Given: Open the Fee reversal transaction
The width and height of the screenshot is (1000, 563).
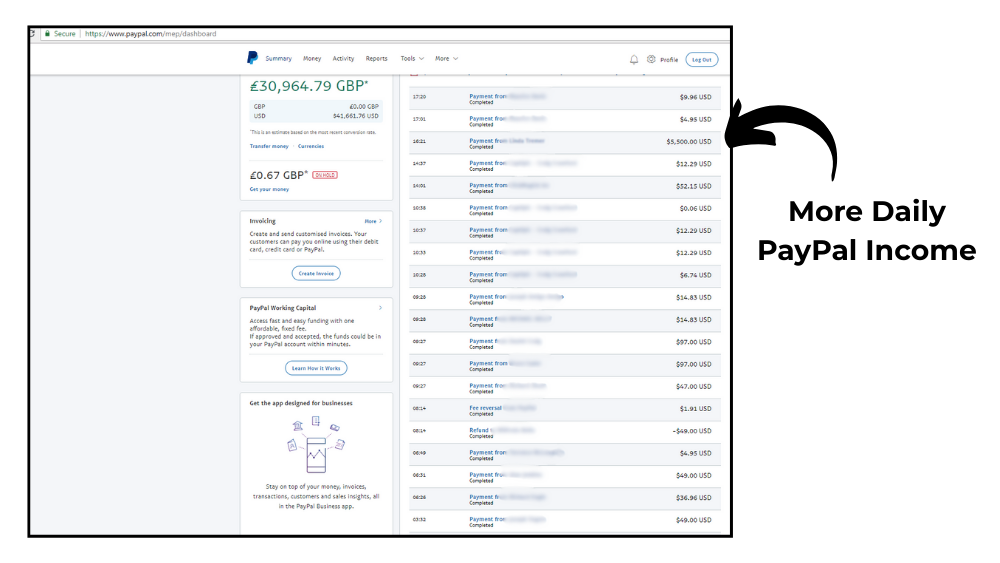Looking at the screenshot, I should click(x=564, y=409).
